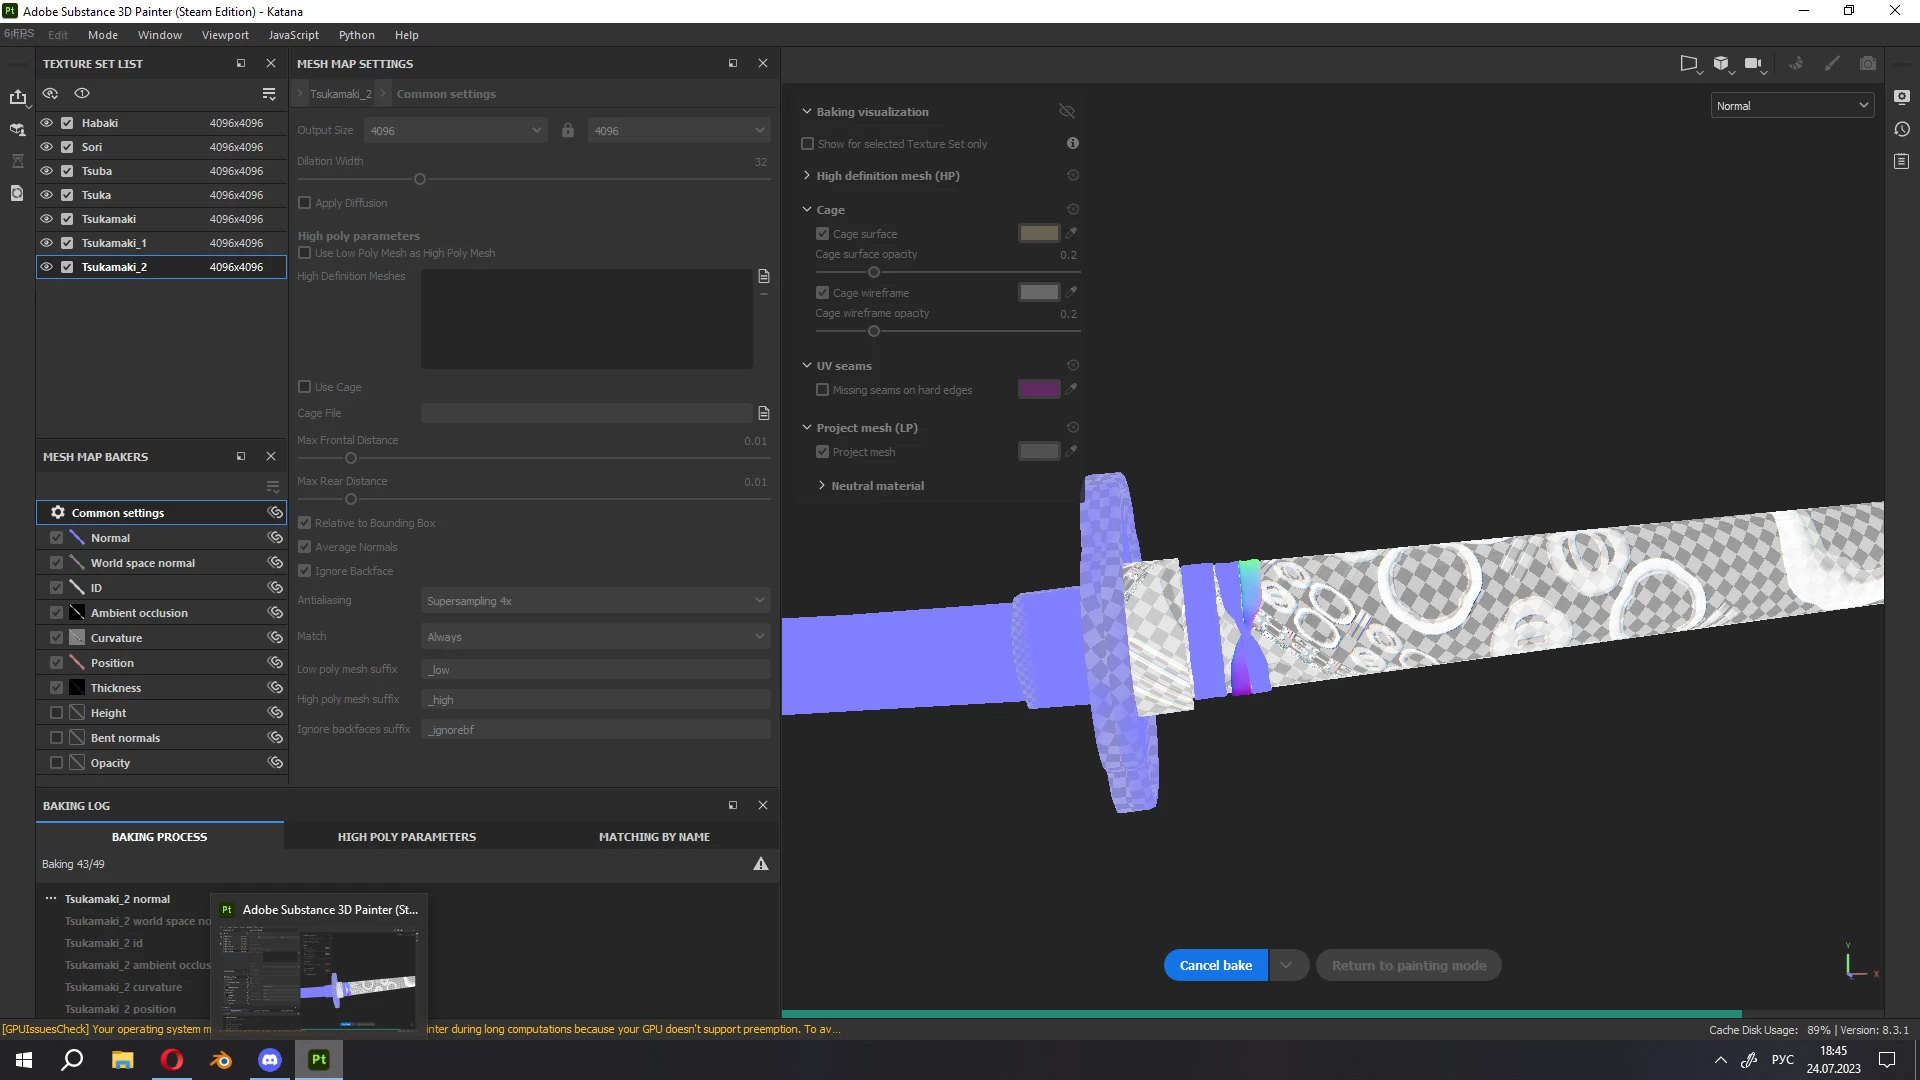This screenshot has height=1080, width=1920.
Task: Open the Viewport menu
Action: coord(225,35)
